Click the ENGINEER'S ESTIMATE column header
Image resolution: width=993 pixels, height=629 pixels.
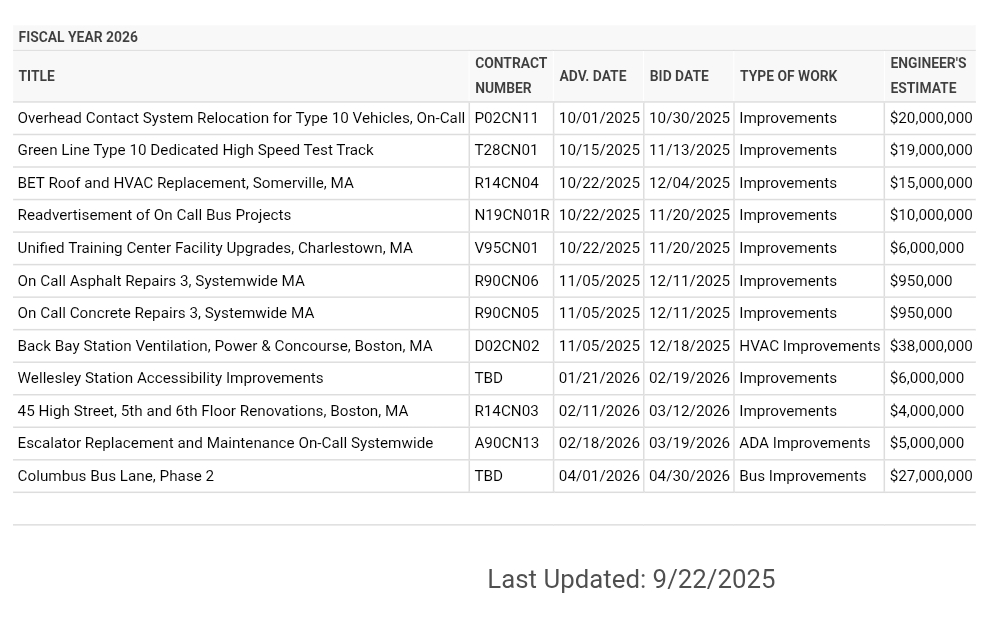[928, 76]
